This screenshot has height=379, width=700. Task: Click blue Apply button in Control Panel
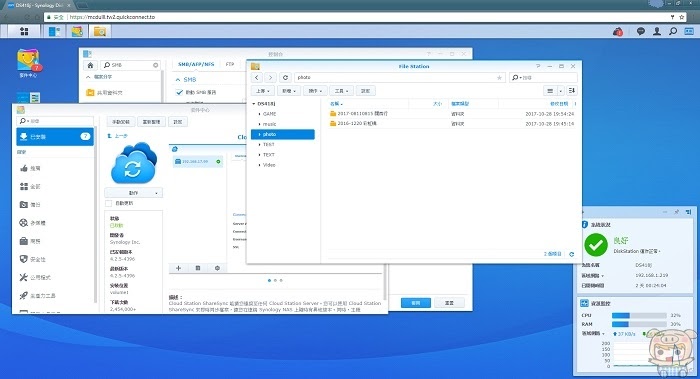tap(416, 303)
